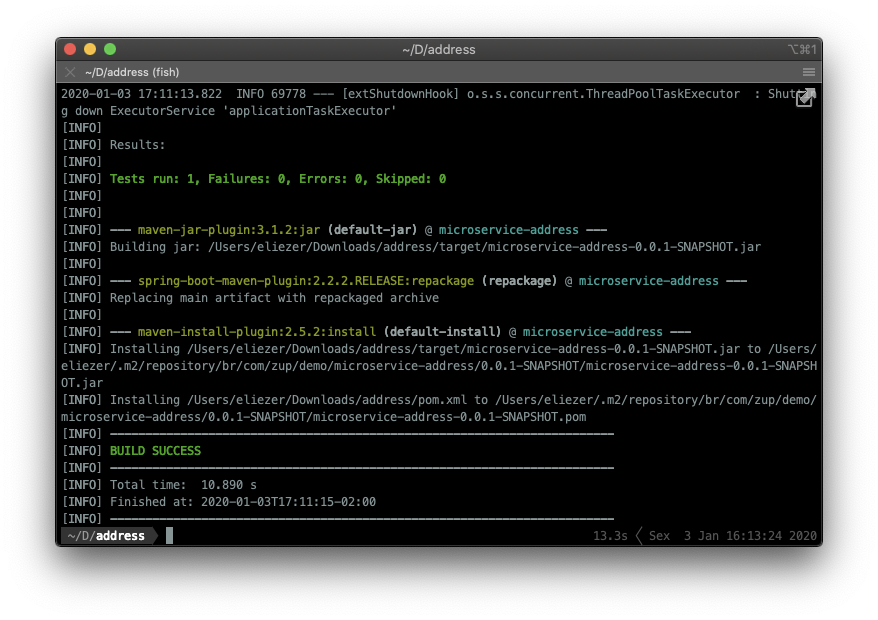
Task: Click the 'Tests run: 1, Failures: 0' line
Action: [x=278, y=179]
